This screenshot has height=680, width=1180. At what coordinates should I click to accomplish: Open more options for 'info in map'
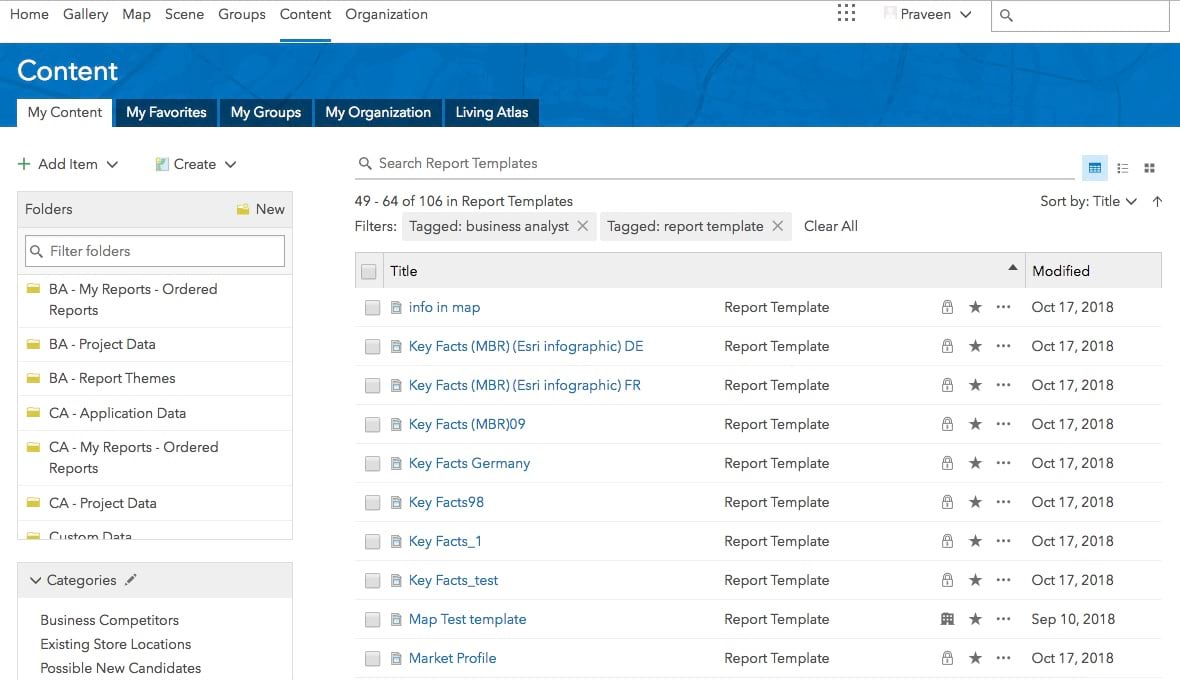pos(1003,307)
